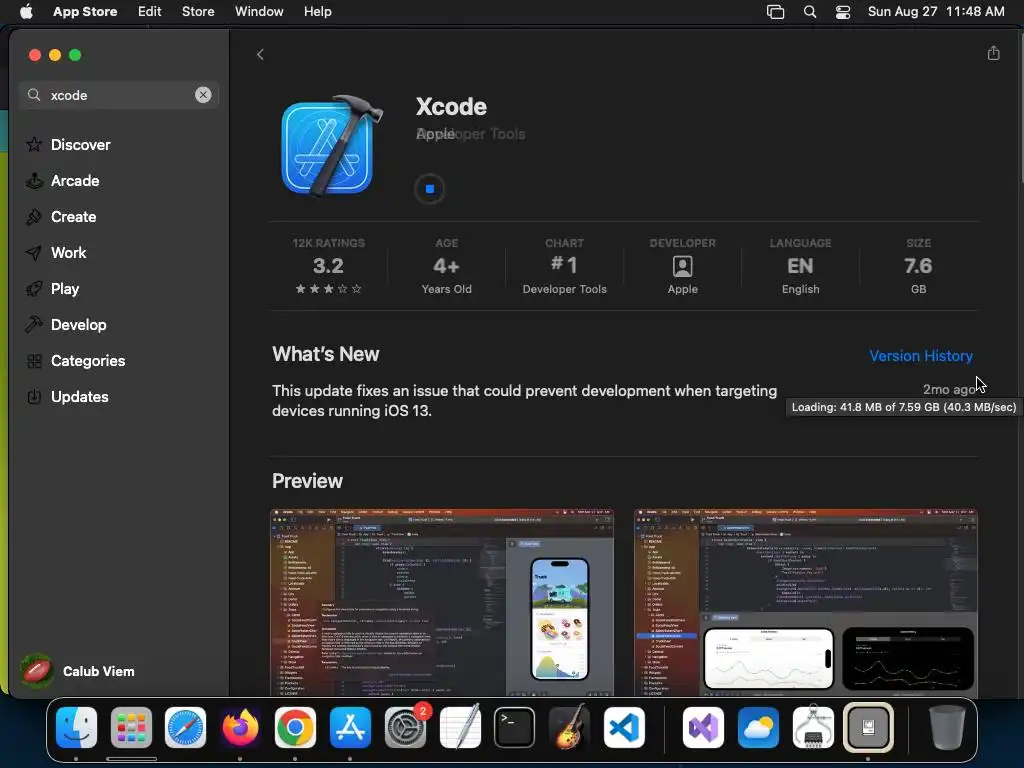The height and width of the screenshot is (768, 1024).
Task: Open TextEdit from the Dock
Action: click(460, 727)
